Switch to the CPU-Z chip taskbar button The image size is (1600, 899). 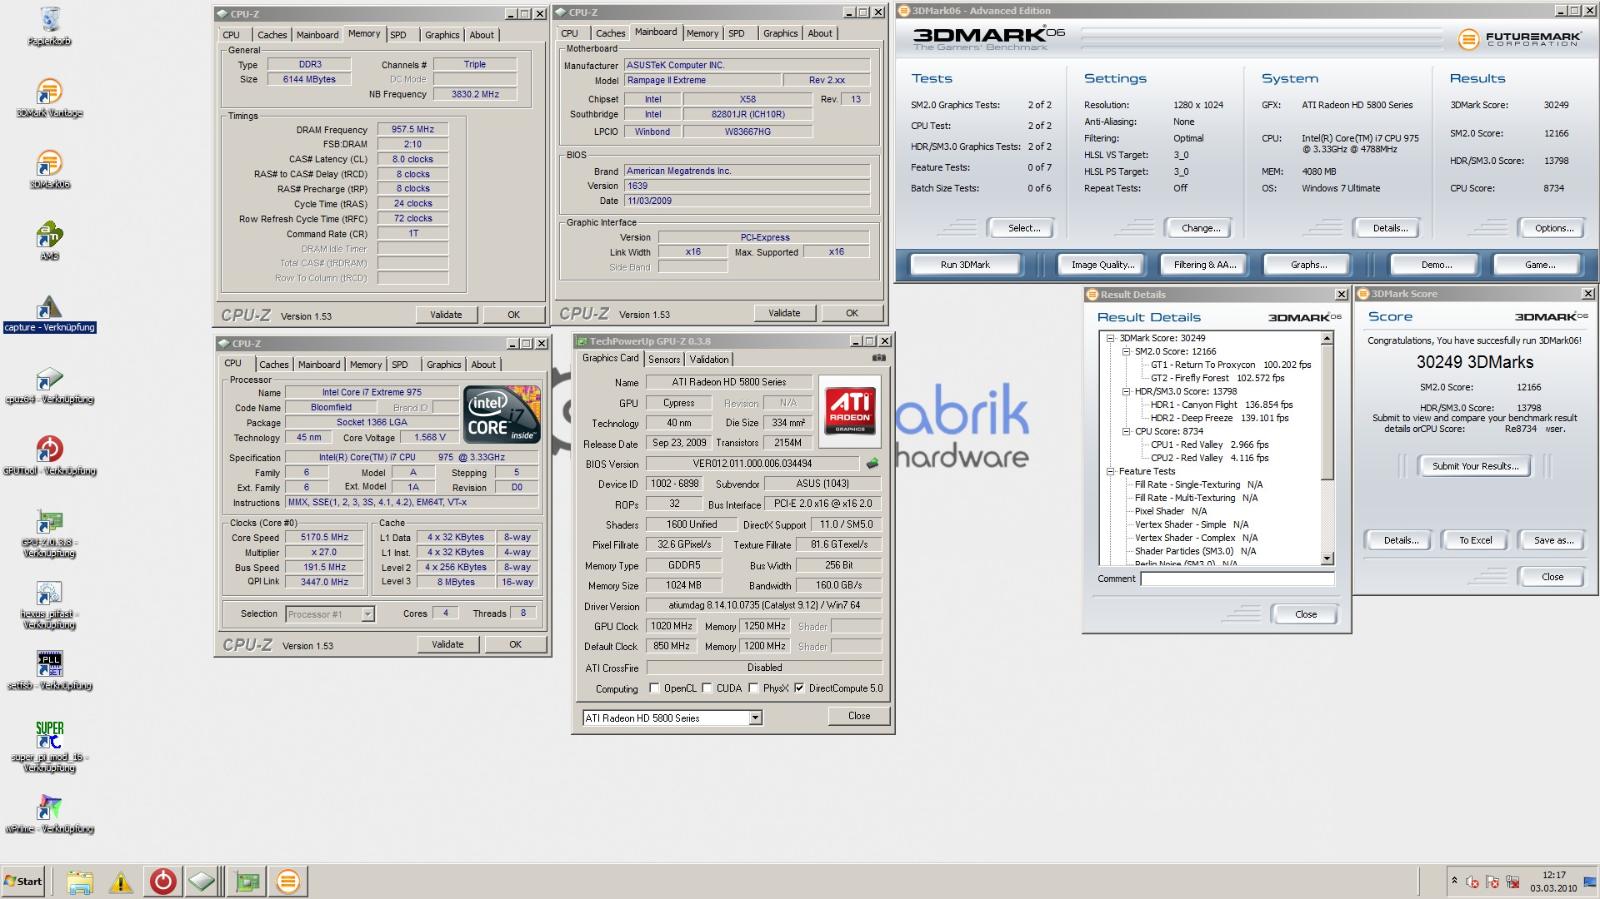(x=202, y=881)
